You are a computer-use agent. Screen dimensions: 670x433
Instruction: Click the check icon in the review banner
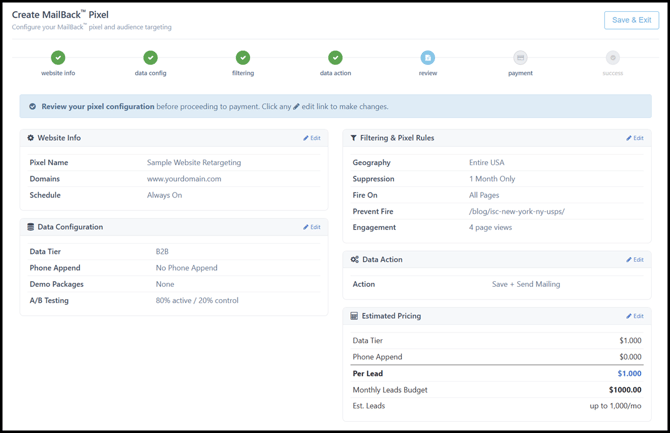pyautogui.click(x=32, y=106)
